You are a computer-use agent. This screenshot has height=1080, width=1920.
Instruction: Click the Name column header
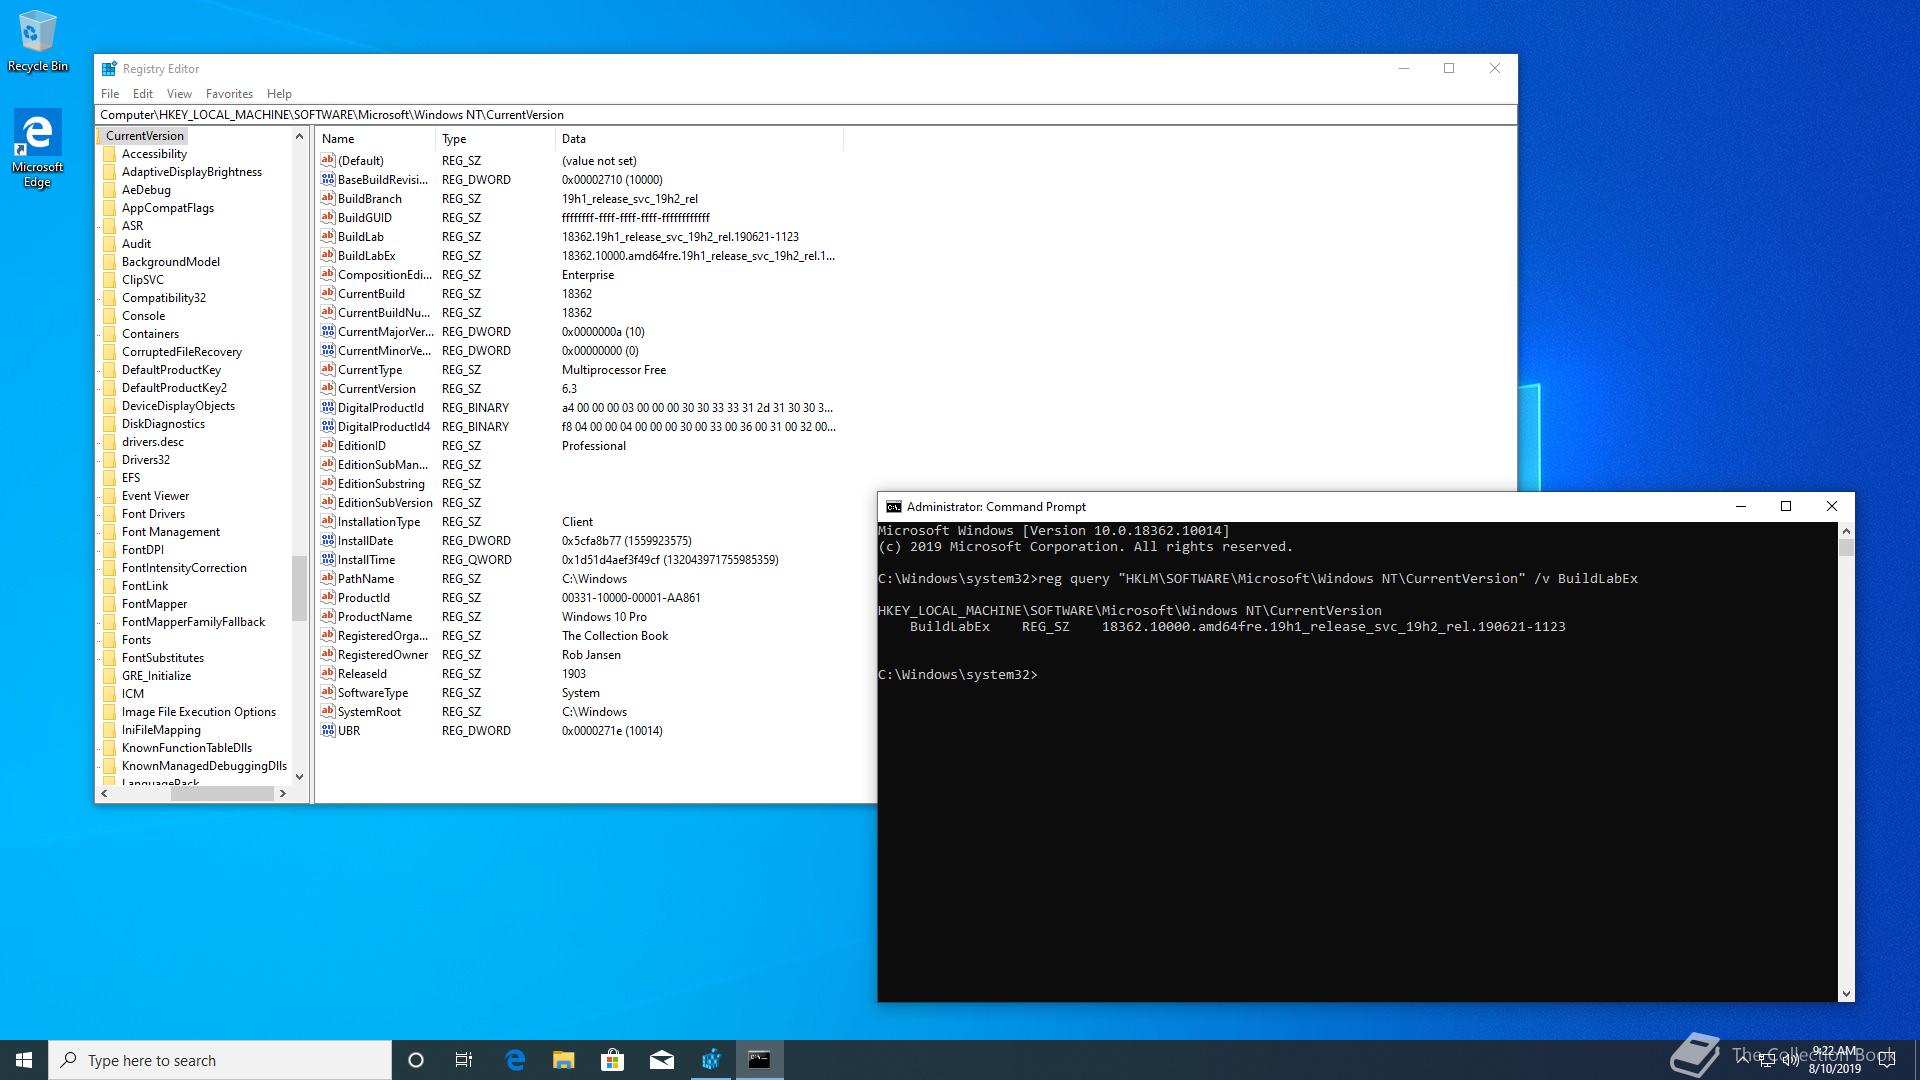(375, 139)
